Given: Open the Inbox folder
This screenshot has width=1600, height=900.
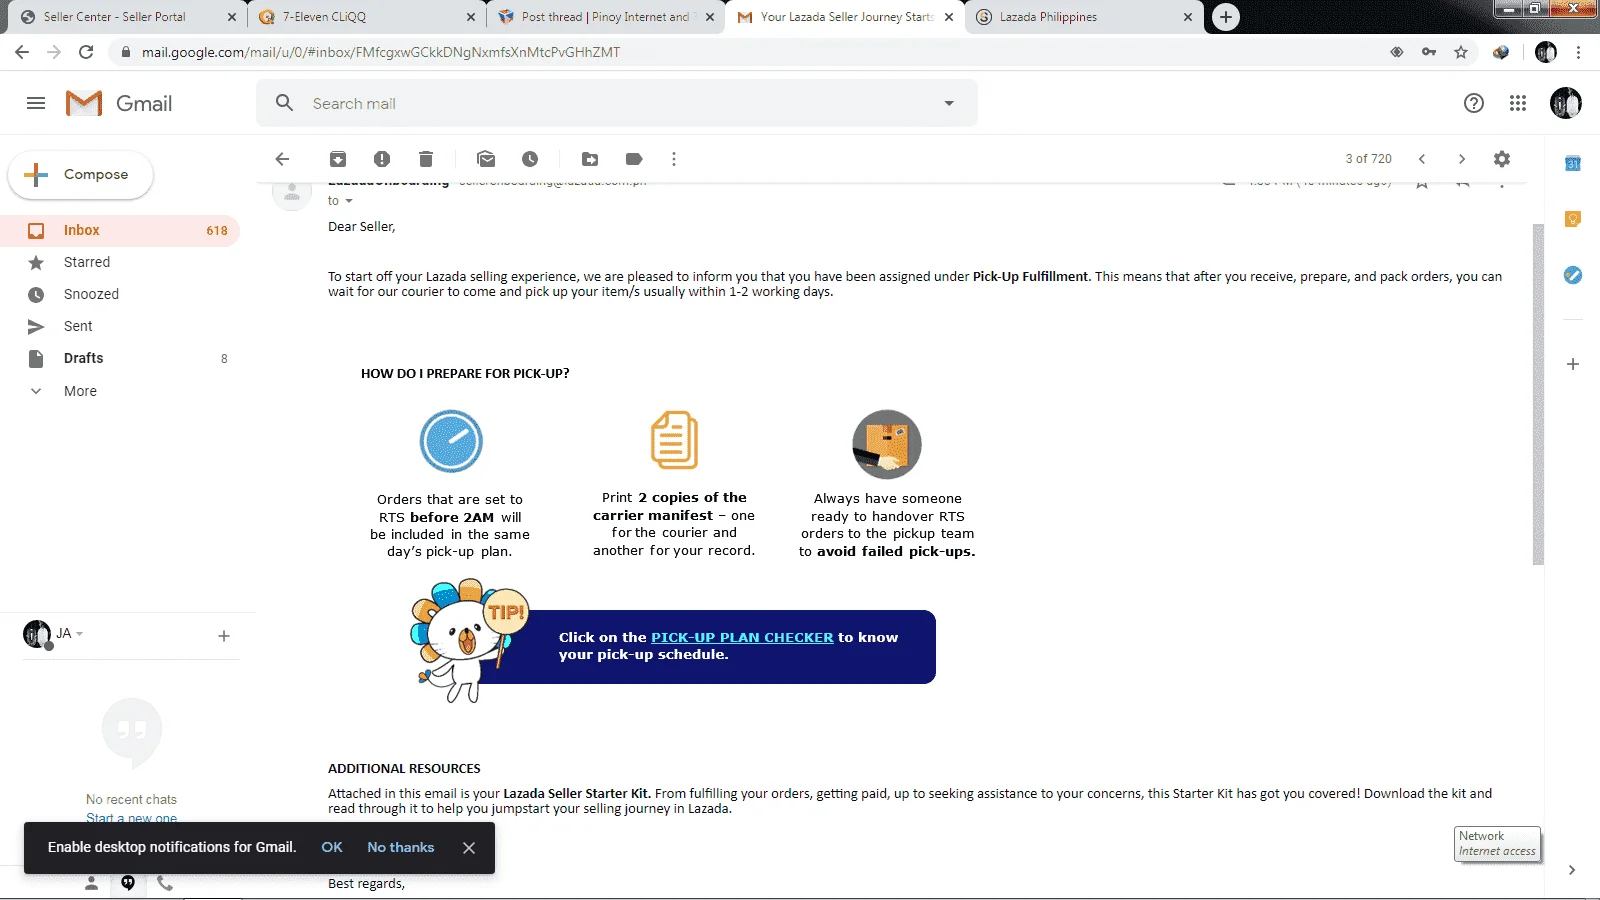Looking at the screenshot, I should point(120,230).
